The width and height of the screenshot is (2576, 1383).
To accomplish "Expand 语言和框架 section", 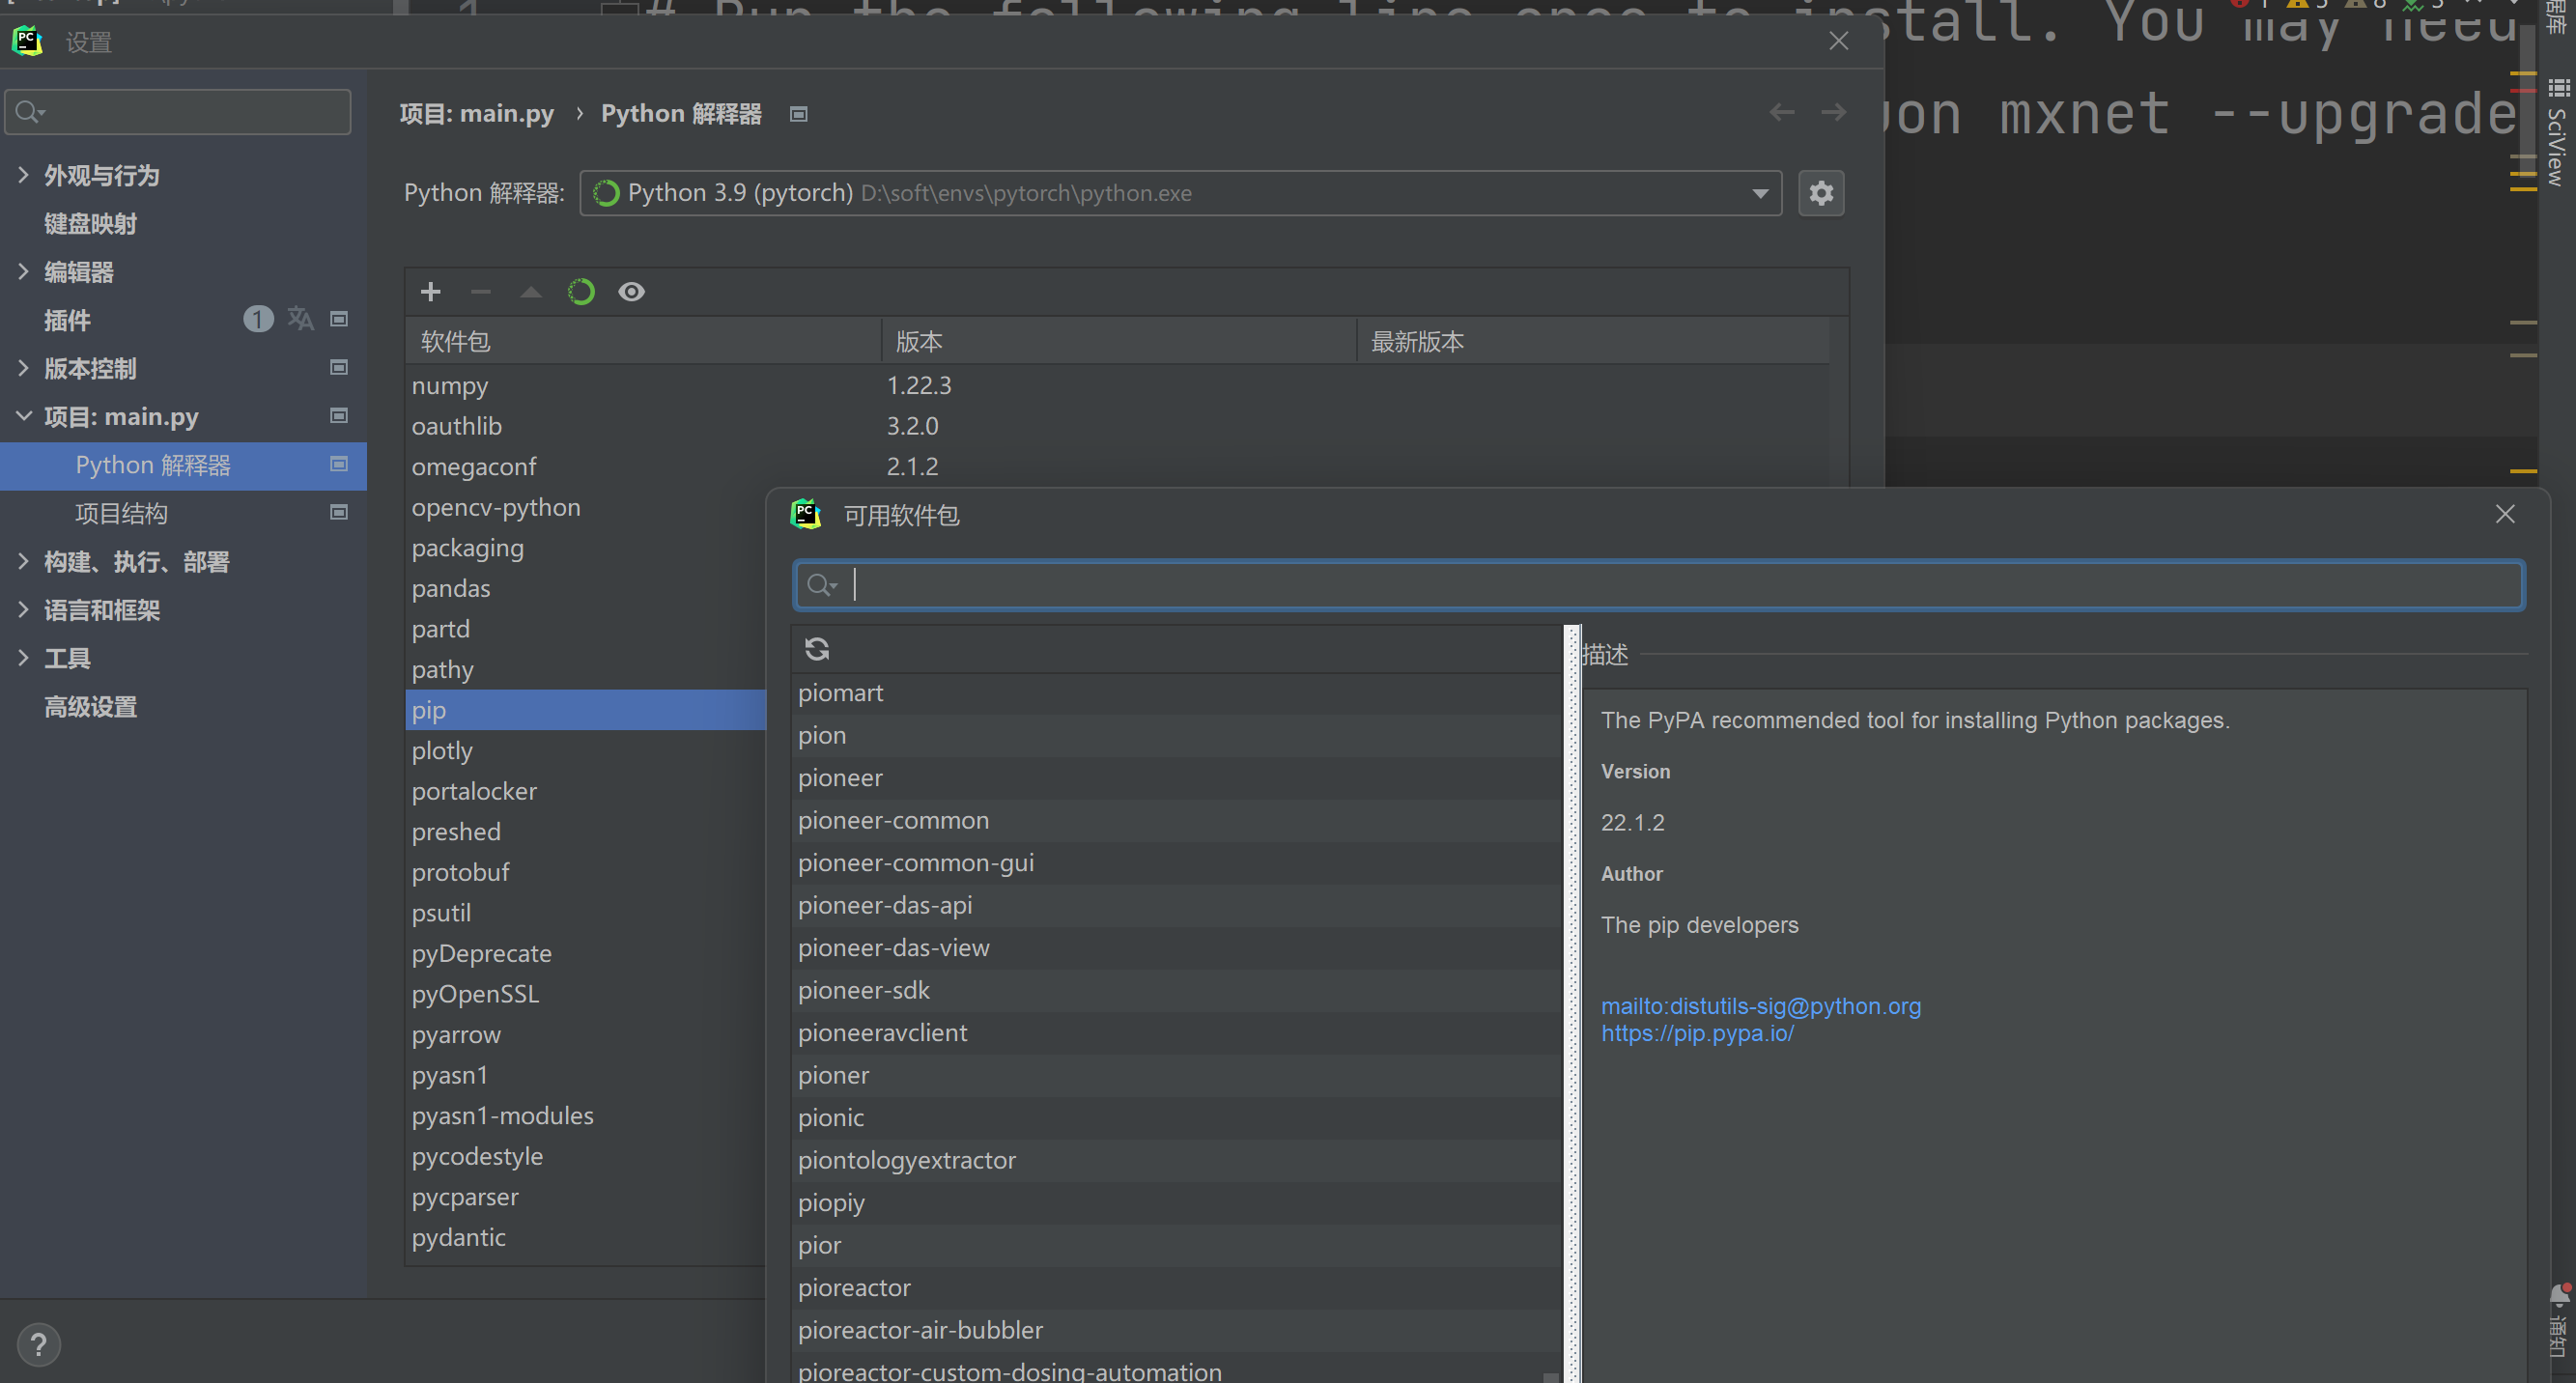I will [23, 610].
